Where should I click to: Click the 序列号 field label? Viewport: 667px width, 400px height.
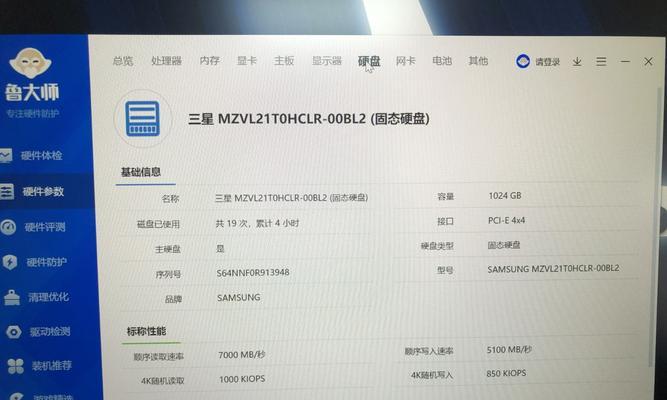pyautogui.click(x=168, y=274)
